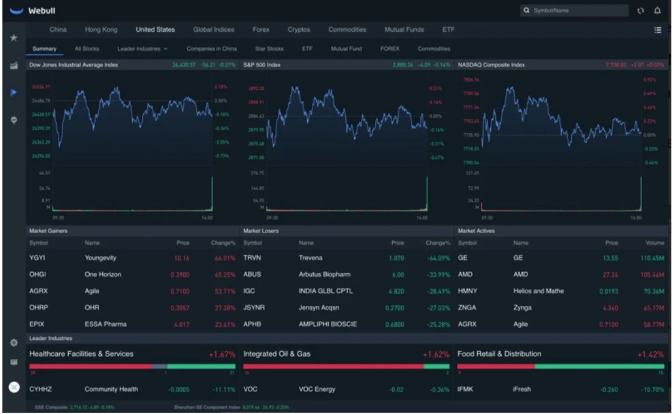Select OHGI One Horizon row
Screen dimensions: 672x414
[x=132, y=275]
